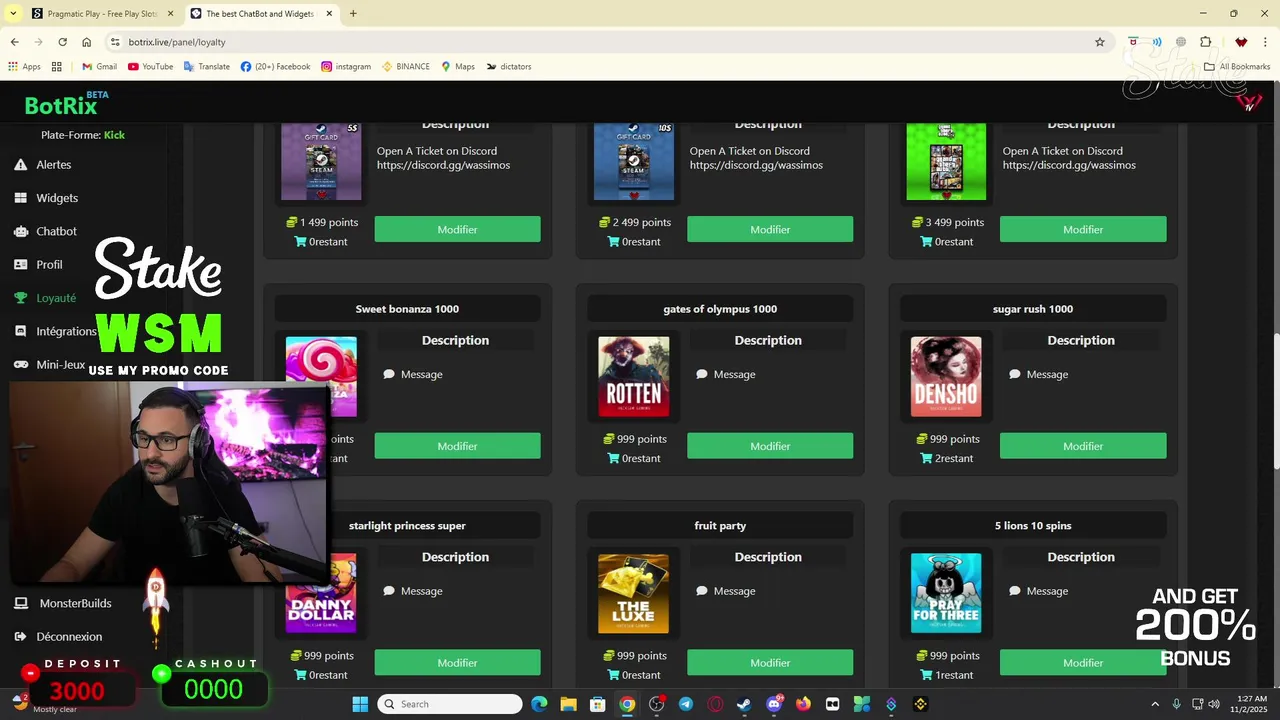Click the green GTA gift card image

[946, 162]
